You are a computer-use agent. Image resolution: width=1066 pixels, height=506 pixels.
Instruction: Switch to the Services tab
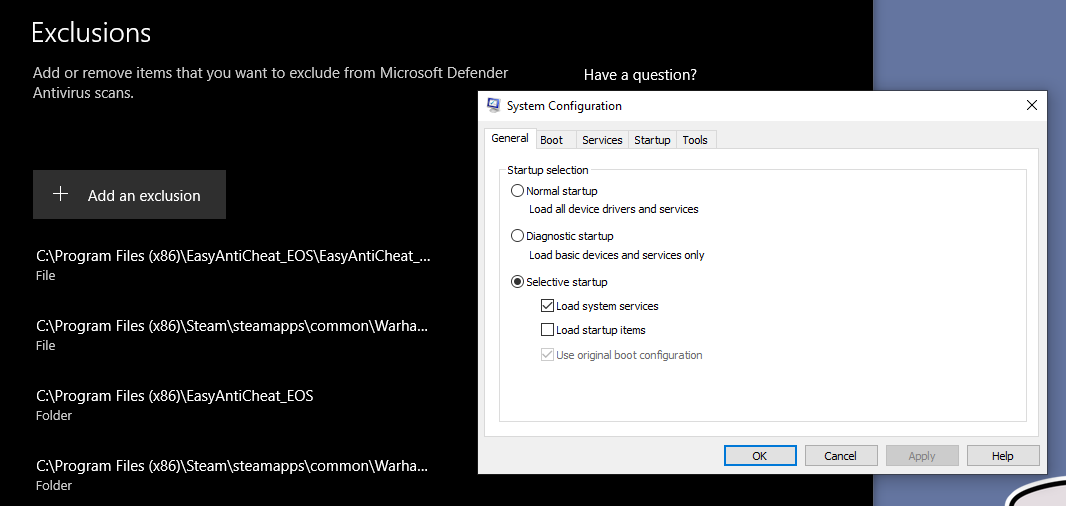(602, 140)
